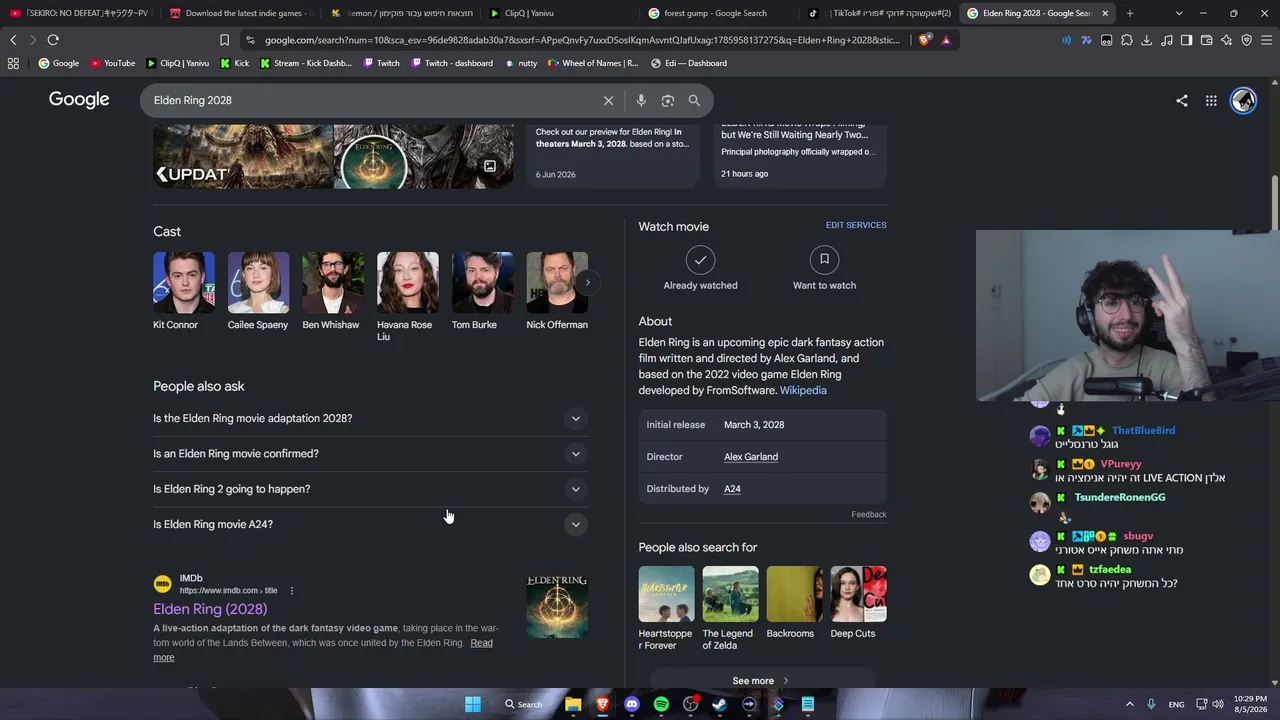Share the Google results page
The image size is (1280, 720).
click(1182, 100)
